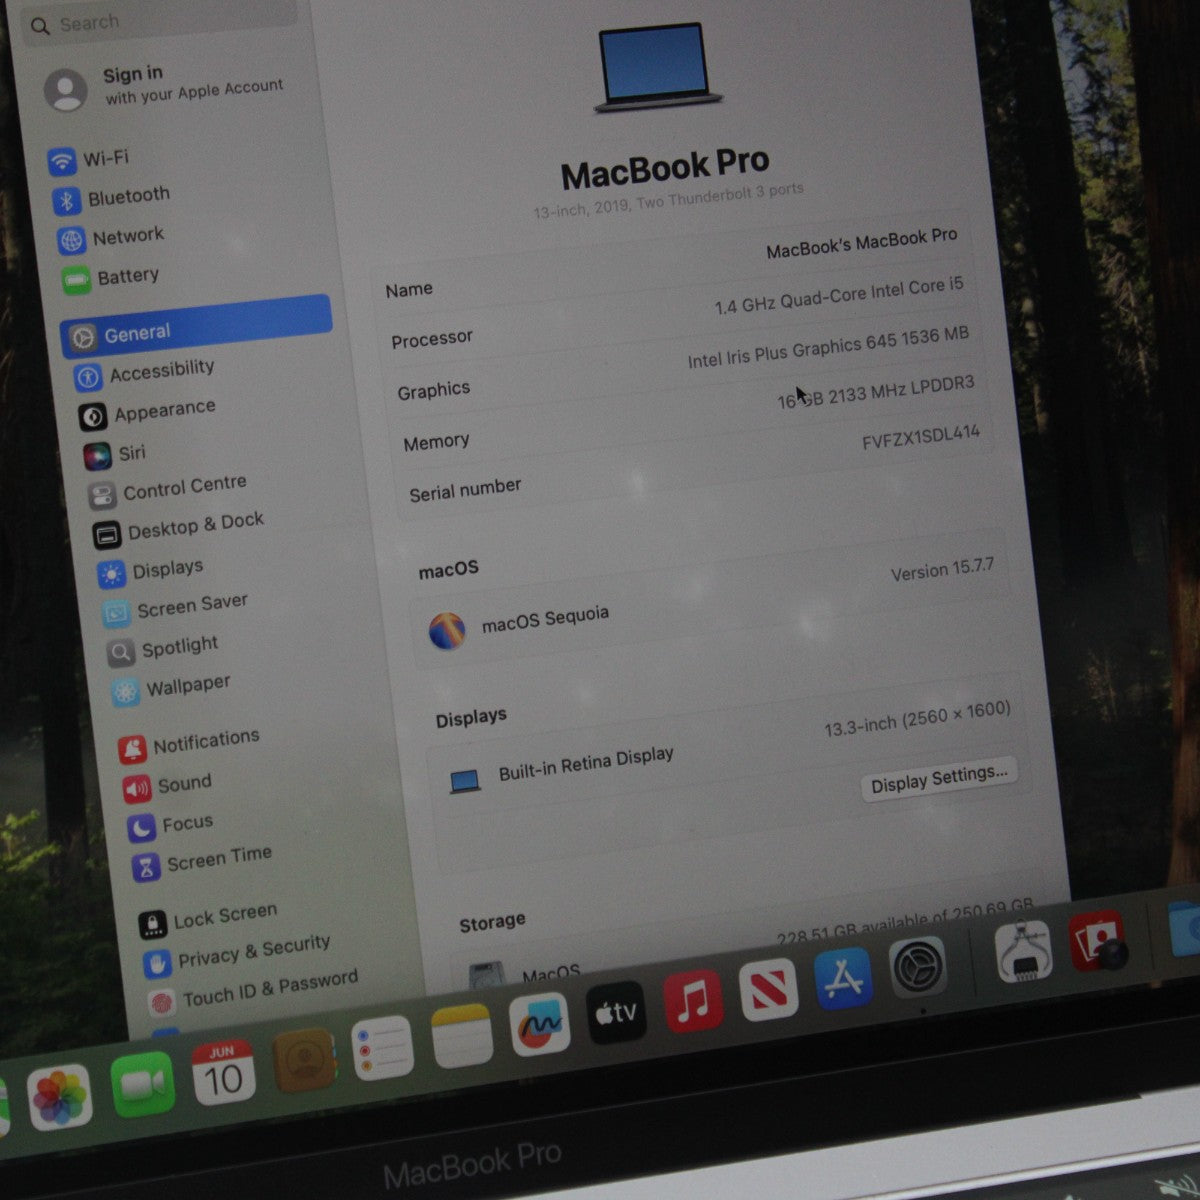Open Sound settings
Screen dimensions: 1200x1200
167,786
